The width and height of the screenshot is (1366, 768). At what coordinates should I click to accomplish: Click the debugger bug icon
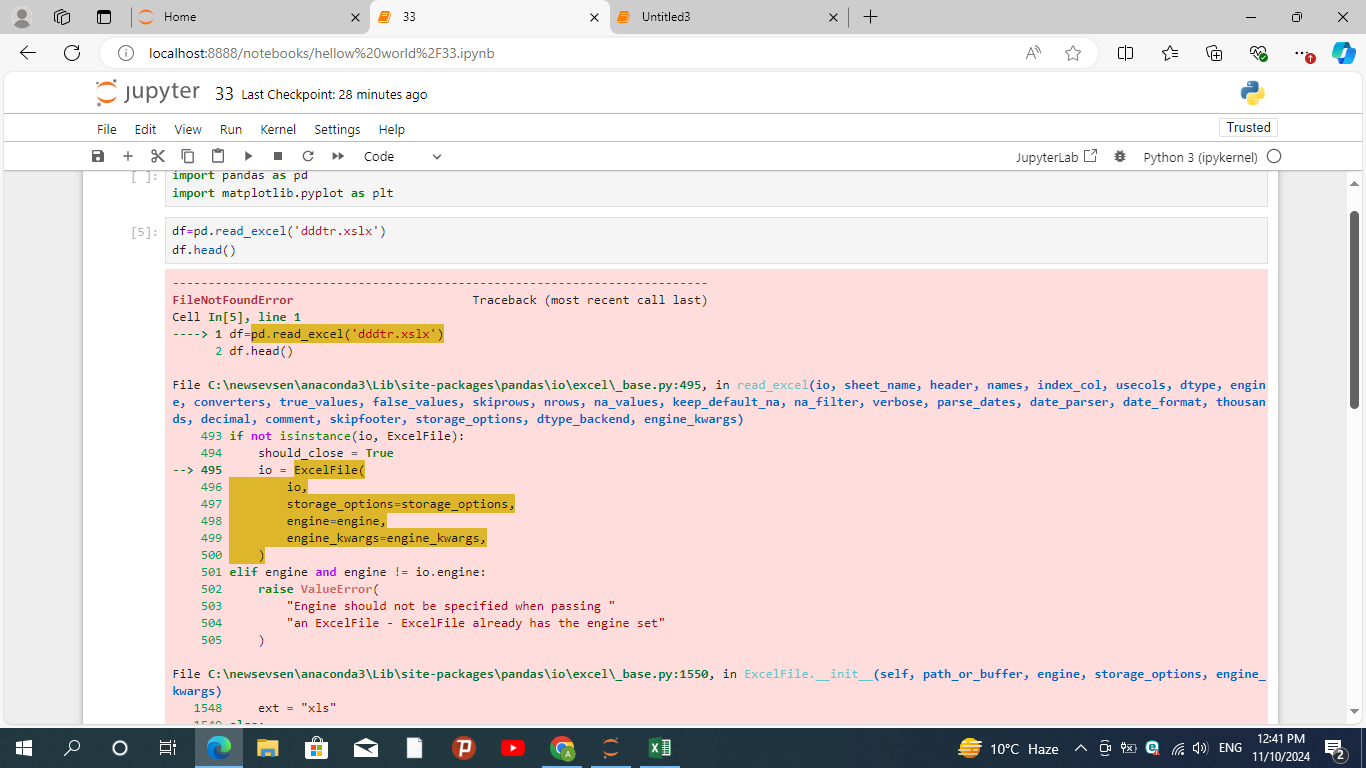[x=1120, y=157]
